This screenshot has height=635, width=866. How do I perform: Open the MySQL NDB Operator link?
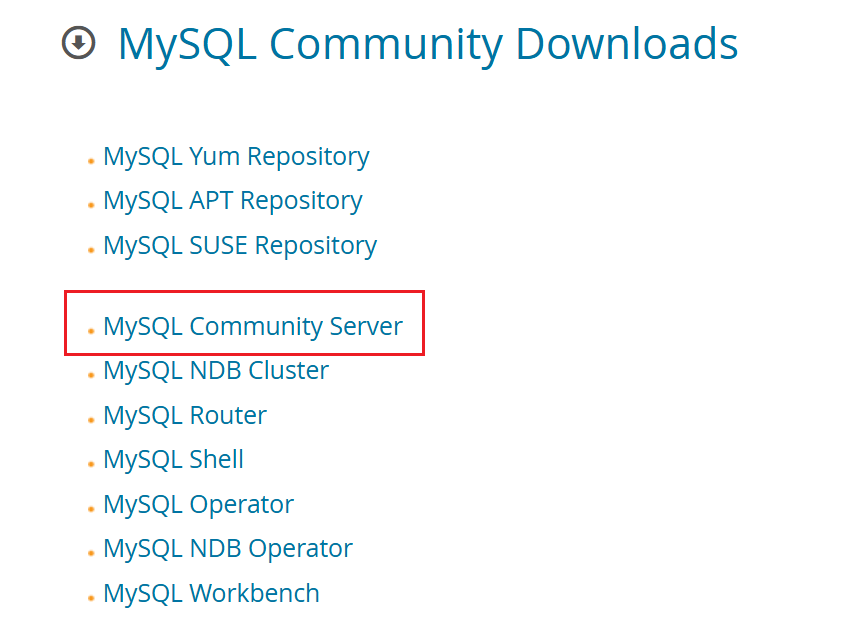[228, 549]
